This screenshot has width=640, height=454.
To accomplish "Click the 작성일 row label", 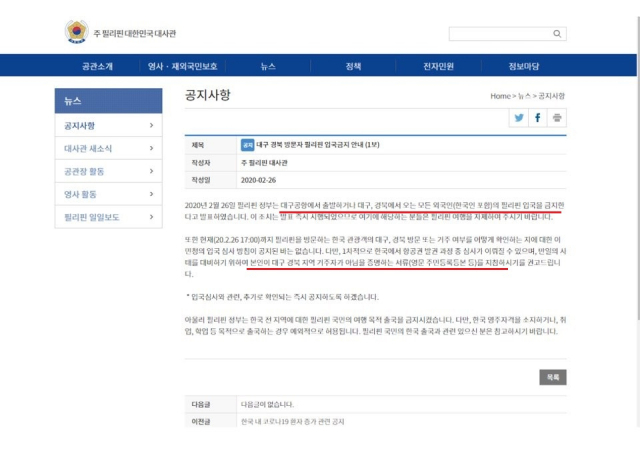I will click(x=201, y=180).
